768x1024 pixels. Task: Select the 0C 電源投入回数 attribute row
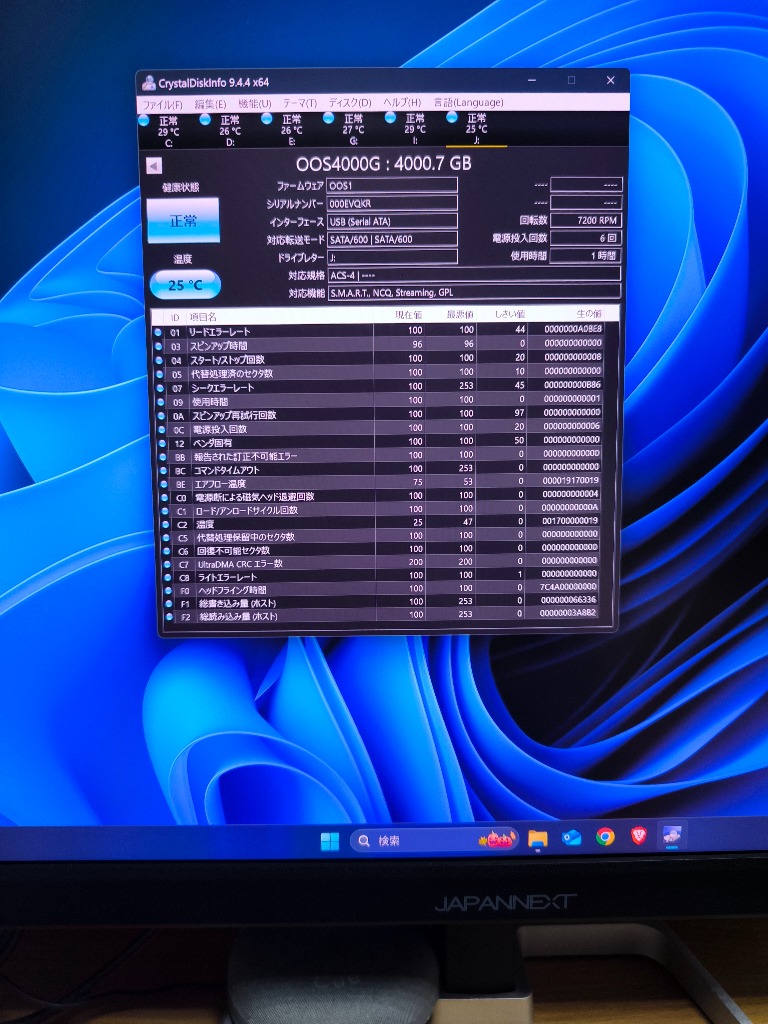pyautogui.click(x=379, y=428)
